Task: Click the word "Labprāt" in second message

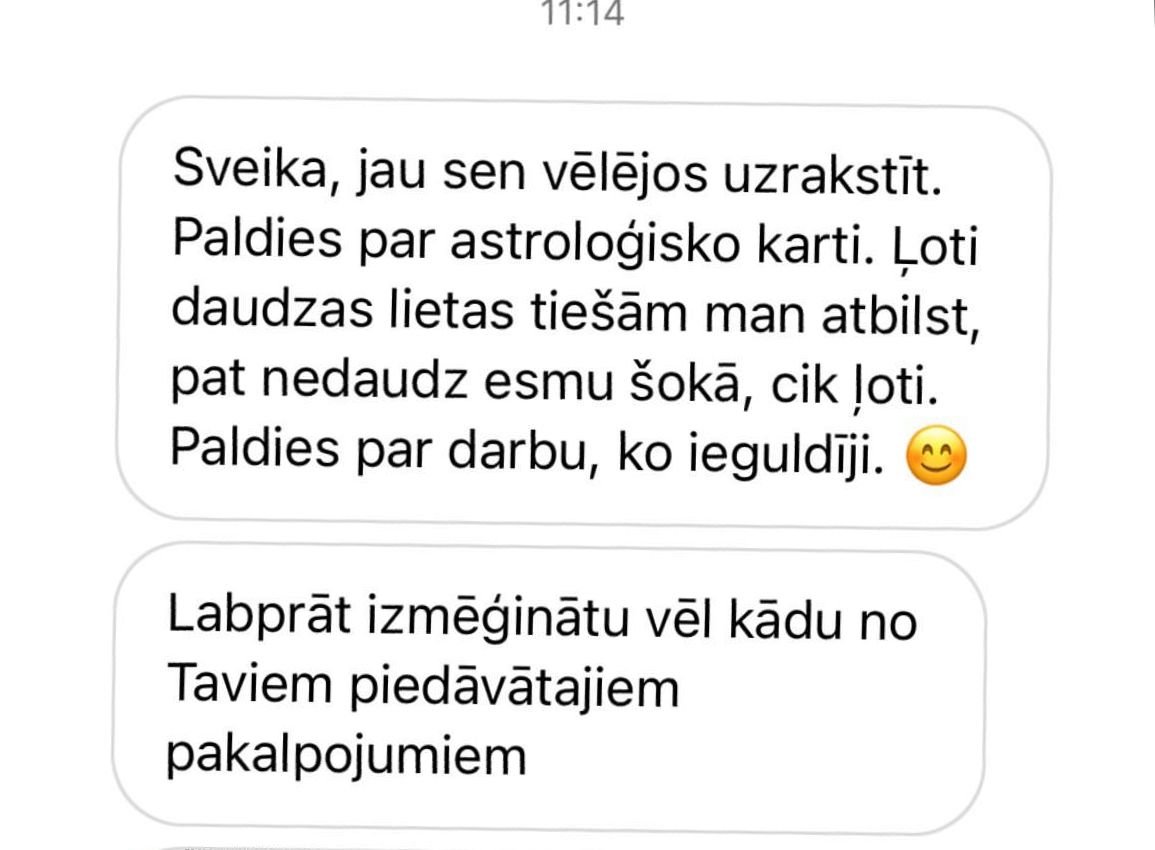Action: pos(259,617)
